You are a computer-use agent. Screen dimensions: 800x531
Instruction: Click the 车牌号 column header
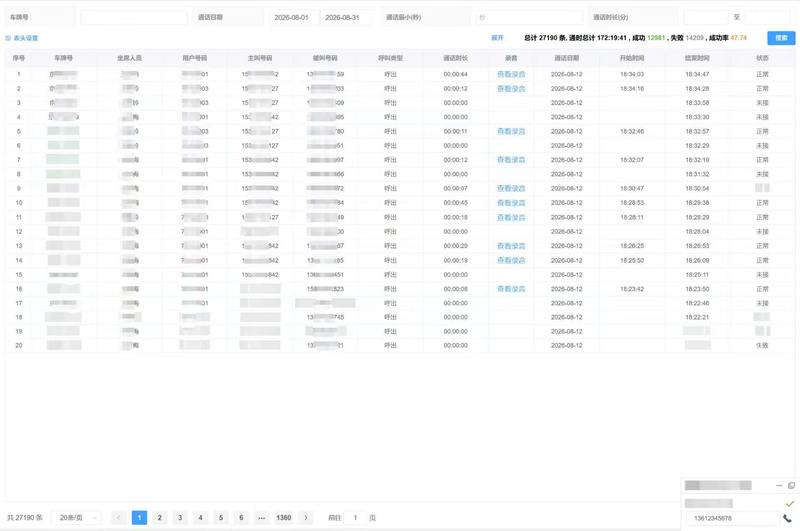click(64, 58)
